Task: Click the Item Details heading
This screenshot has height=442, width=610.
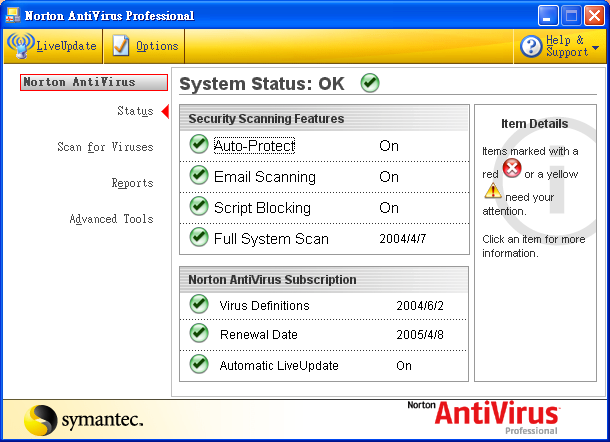Action: pyautogui.click(x=535, y=124)
